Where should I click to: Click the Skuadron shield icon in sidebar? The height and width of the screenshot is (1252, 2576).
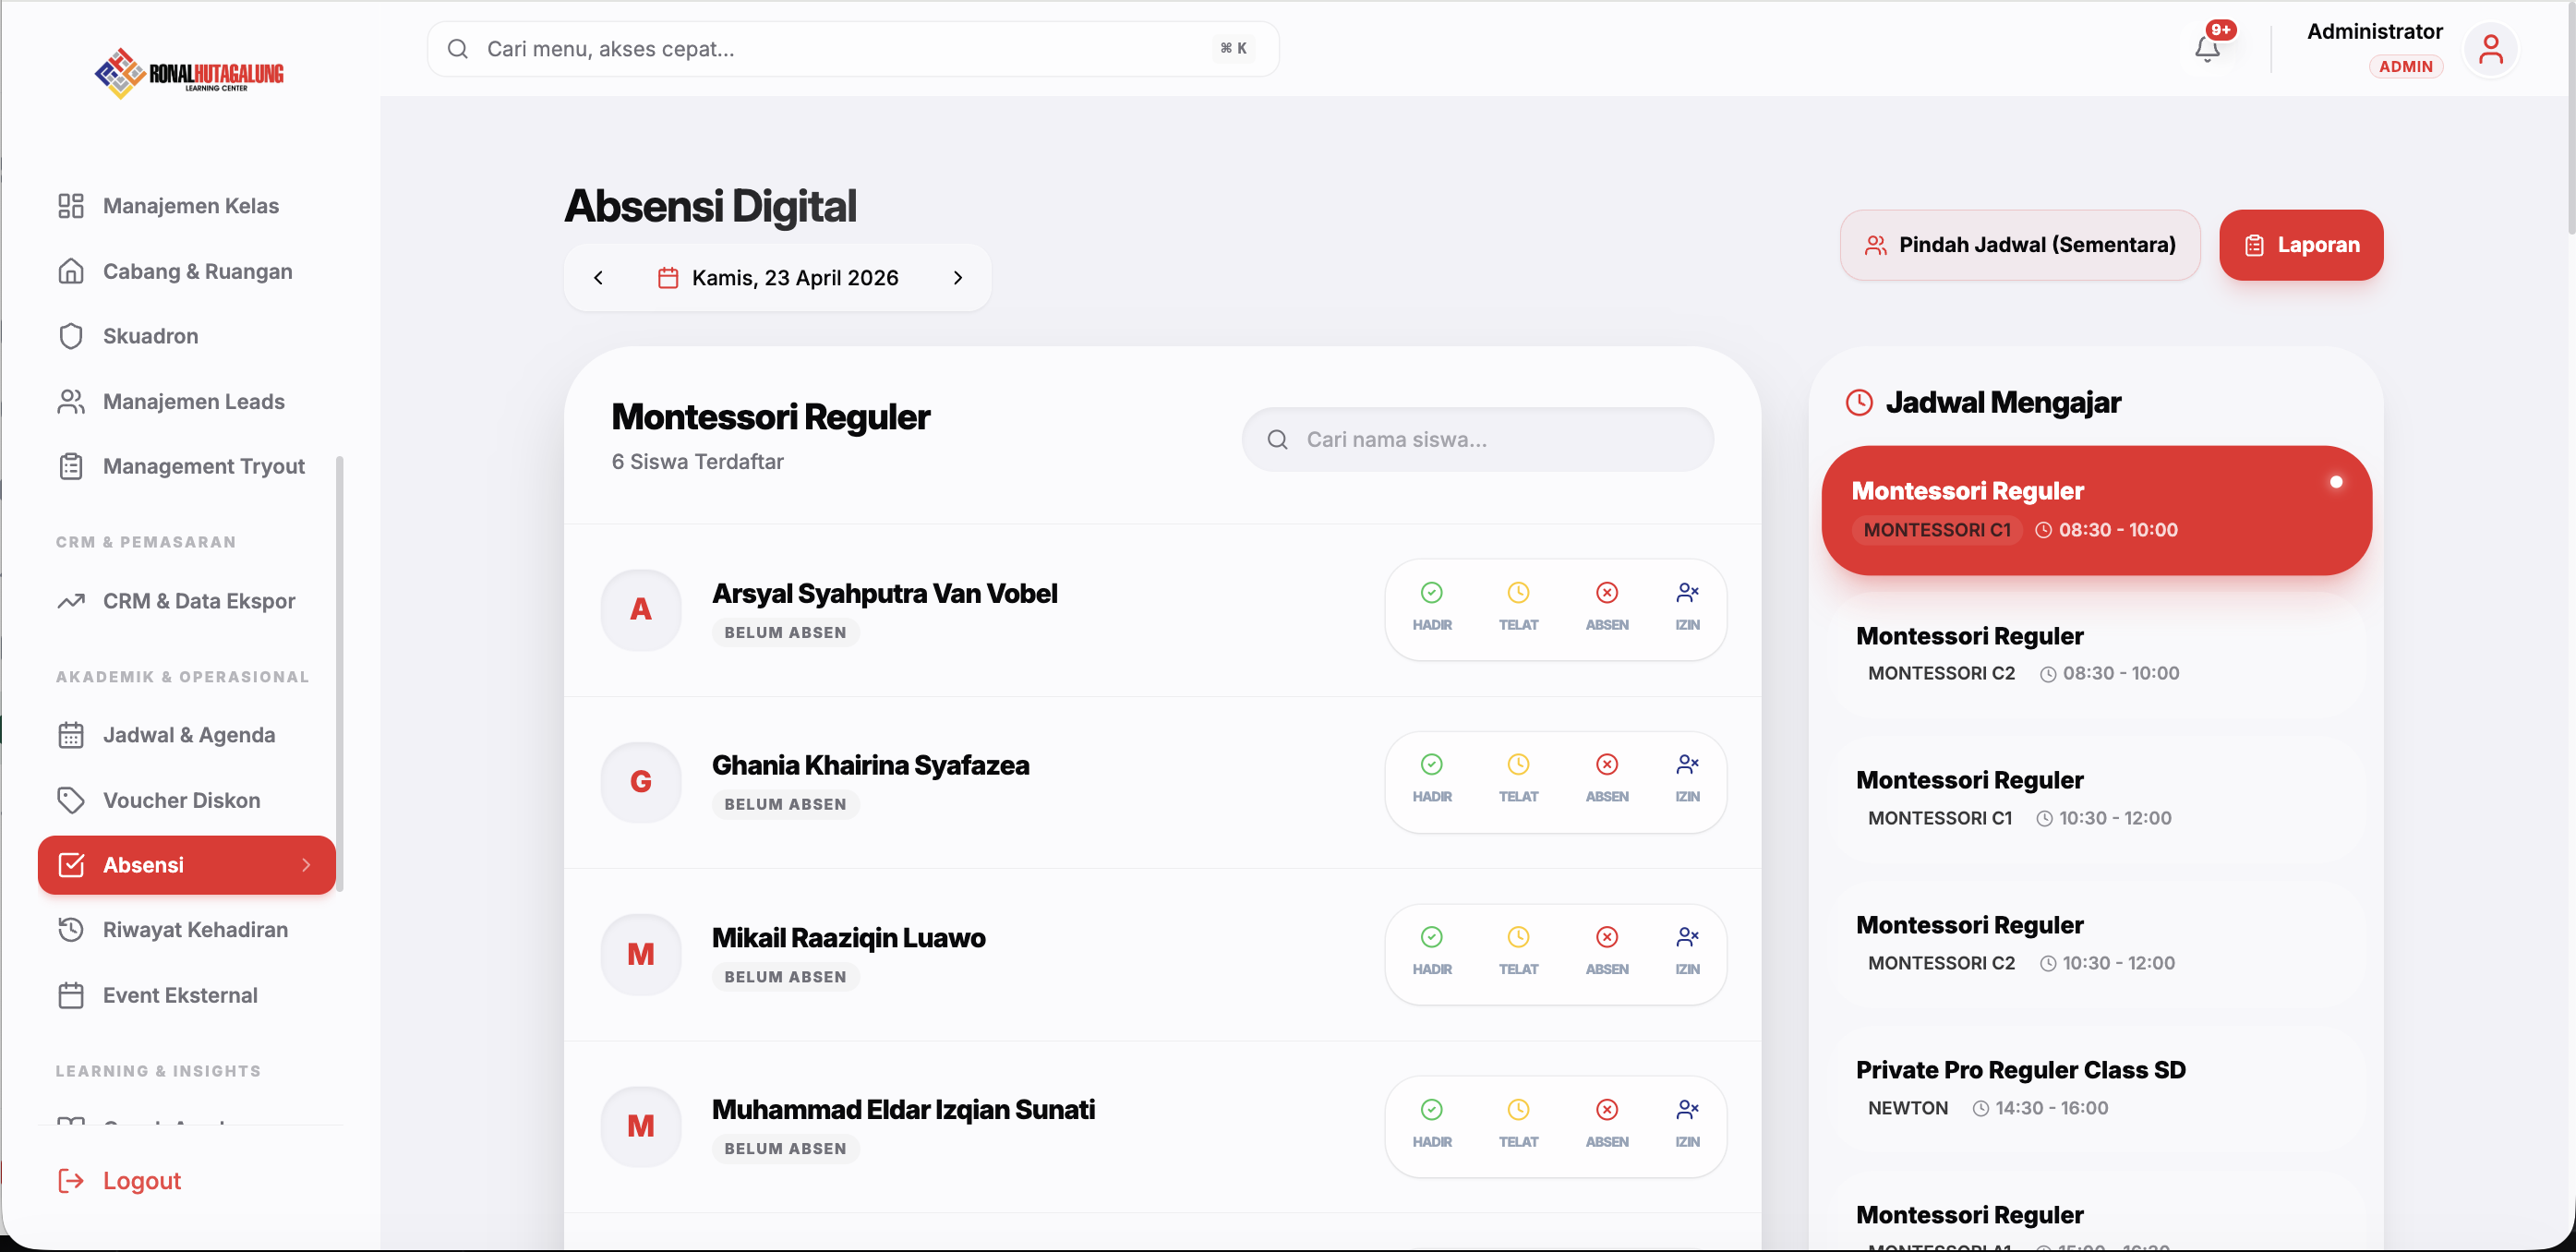(71, 336)
